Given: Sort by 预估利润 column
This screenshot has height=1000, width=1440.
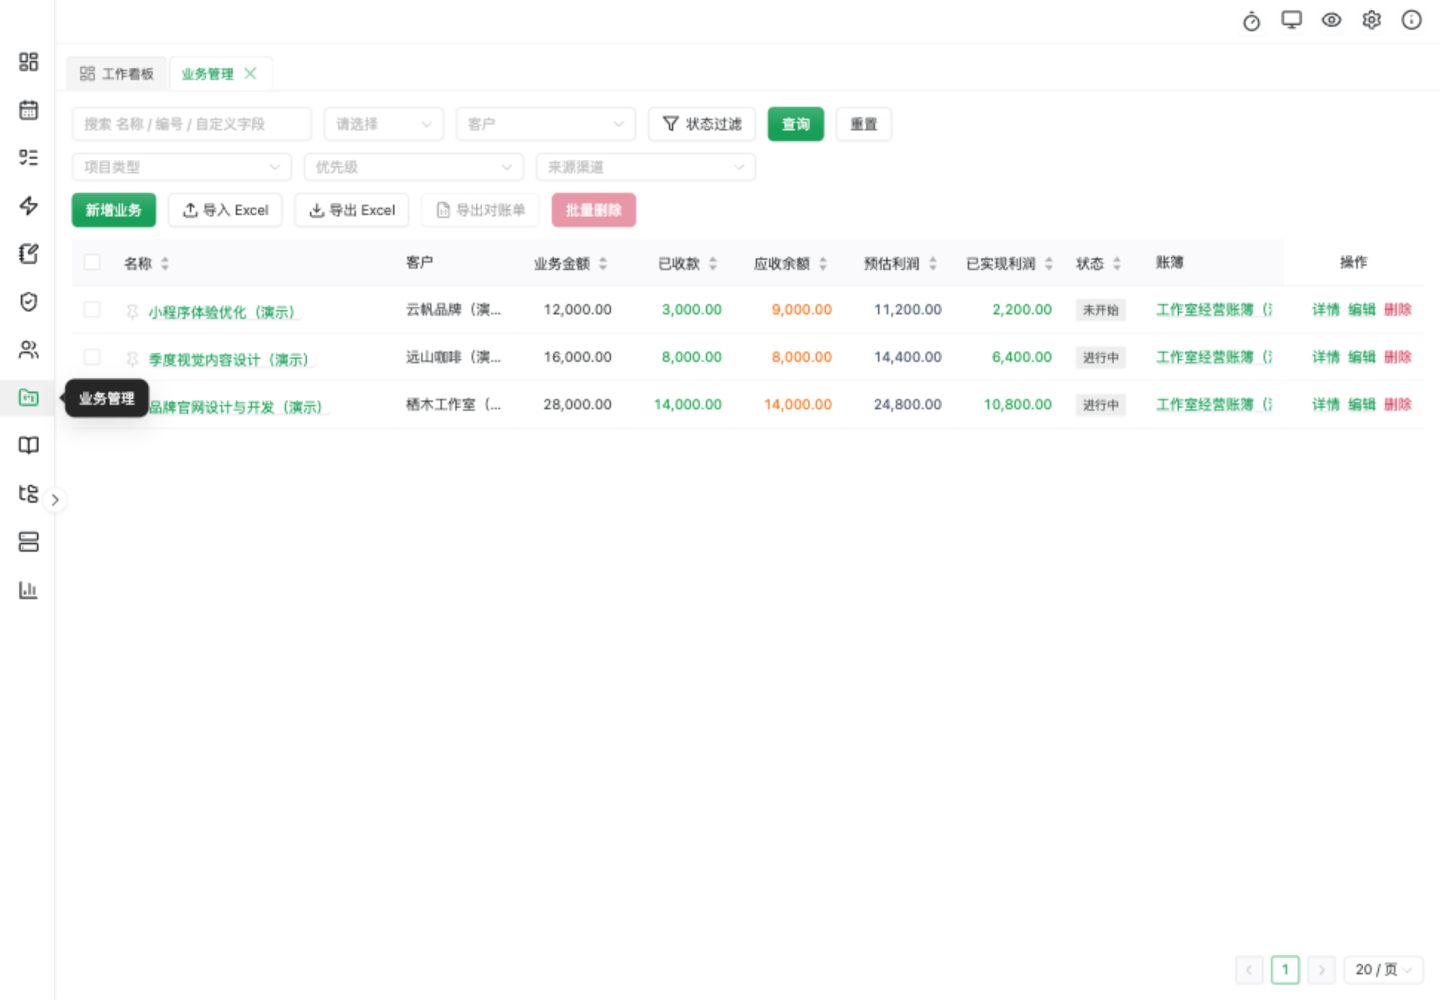Looking at the screenshot, I should (x=933, y=263).
